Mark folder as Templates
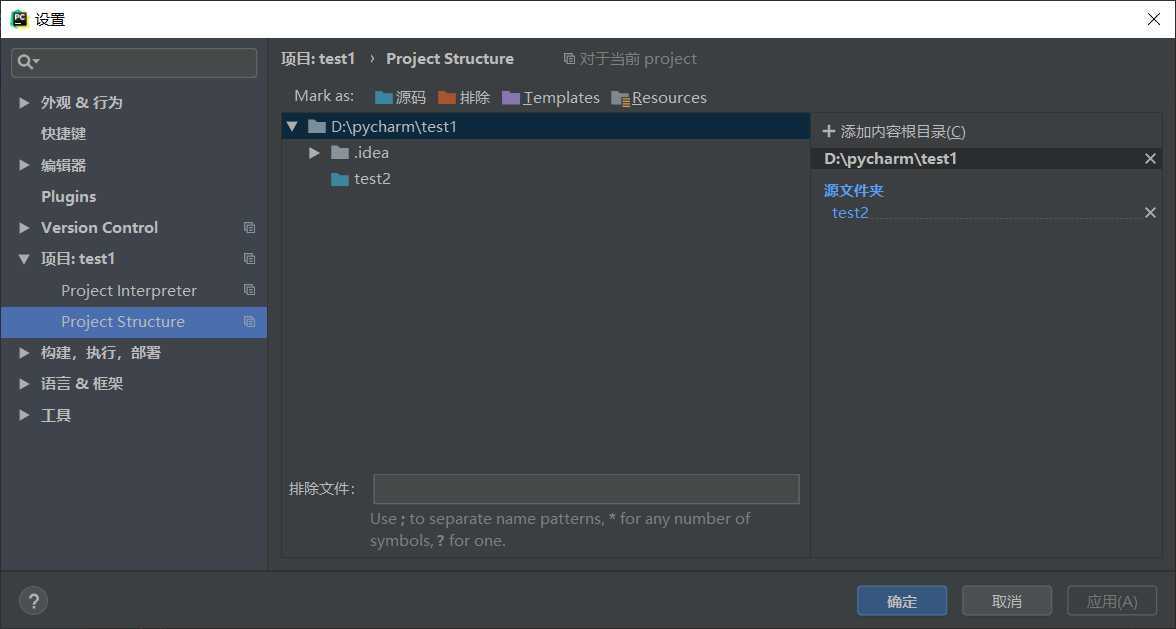Screen dimensions: 1176x629 (550, 97)
